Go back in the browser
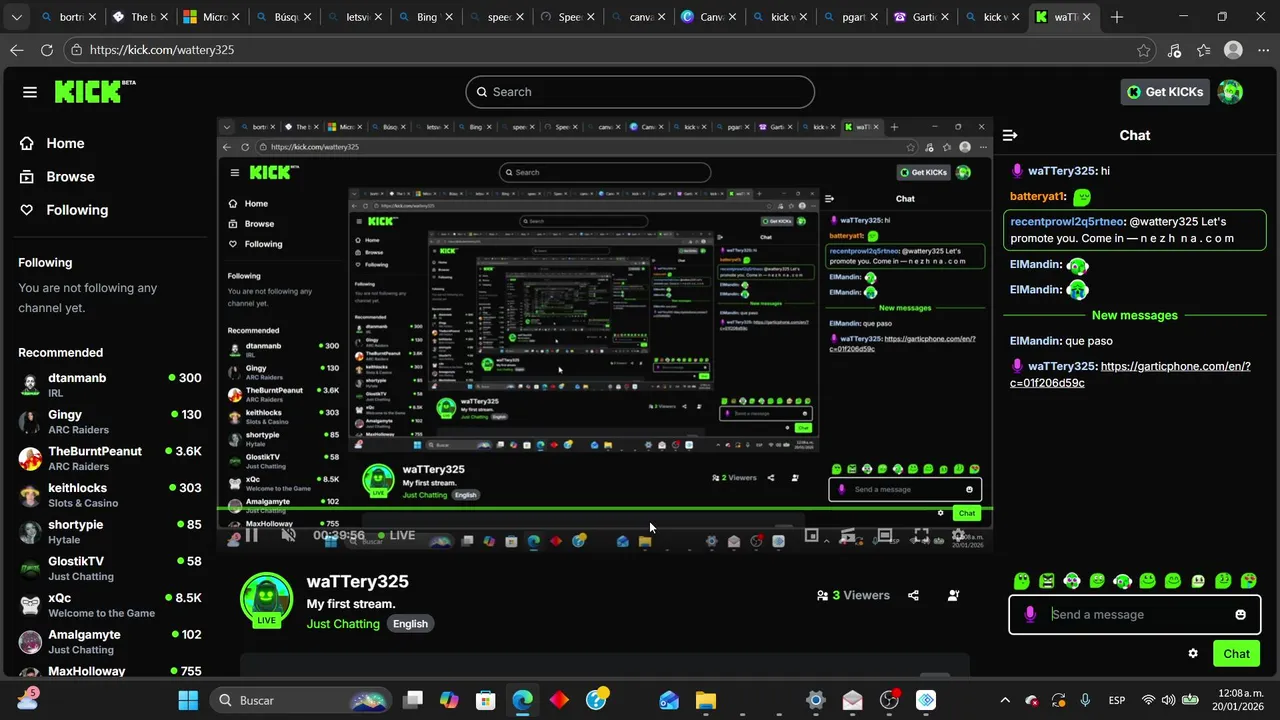 point(17,50)
